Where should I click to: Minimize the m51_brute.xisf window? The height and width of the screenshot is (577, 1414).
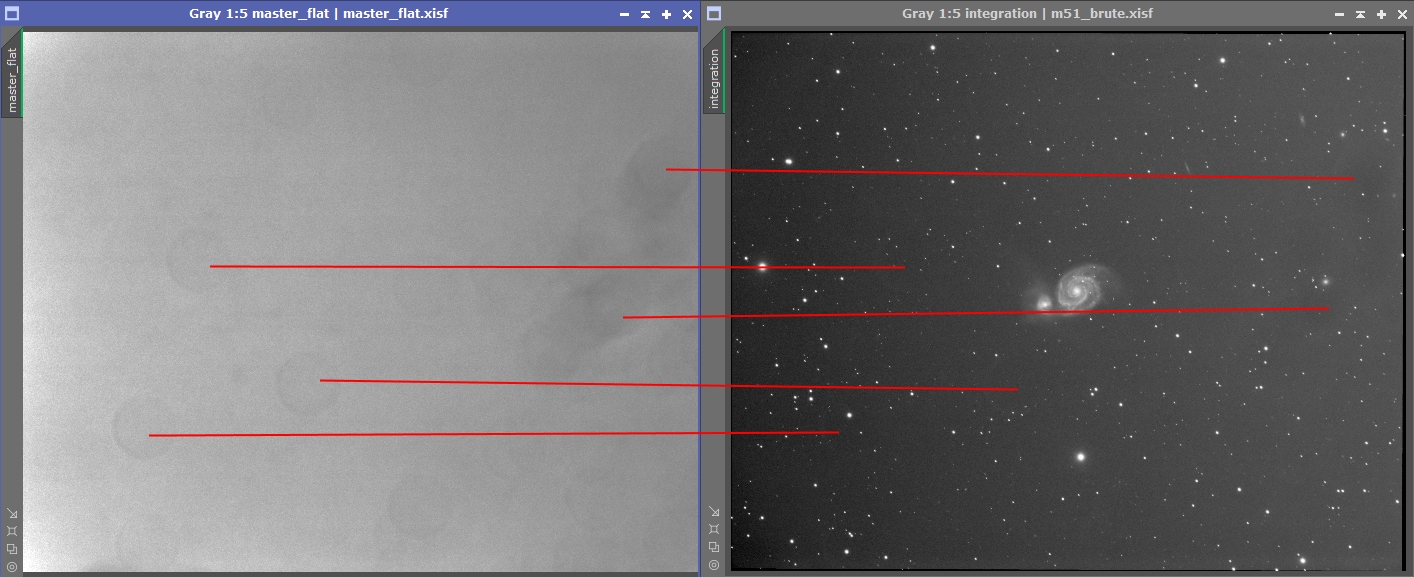point(1338,14)
